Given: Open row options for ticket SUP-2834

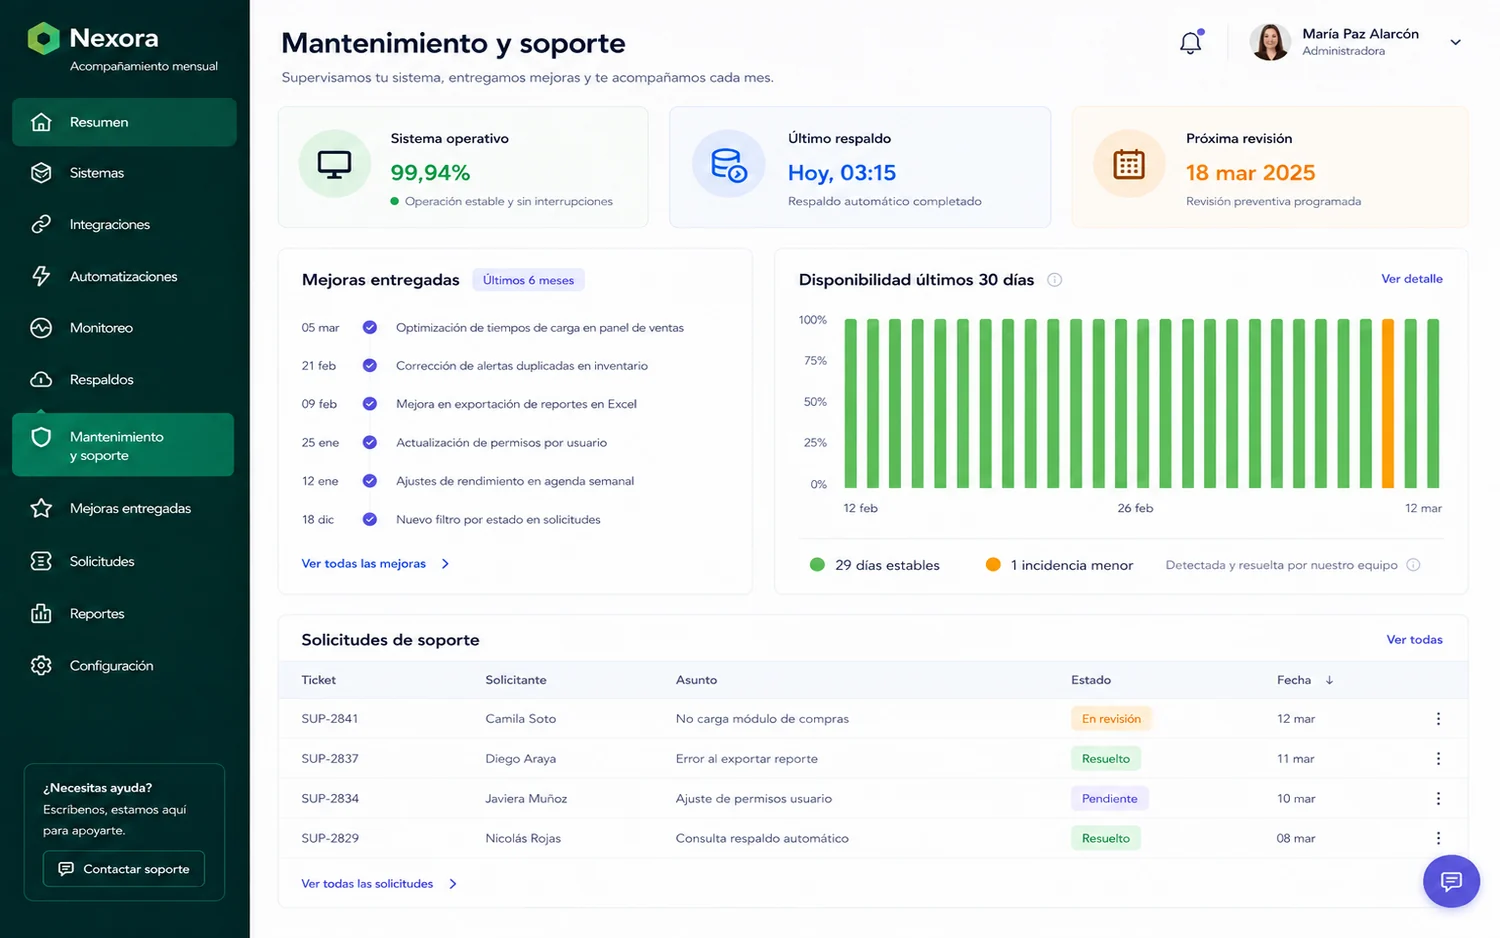Looking at the screenshot, I should coord(1438,799).
